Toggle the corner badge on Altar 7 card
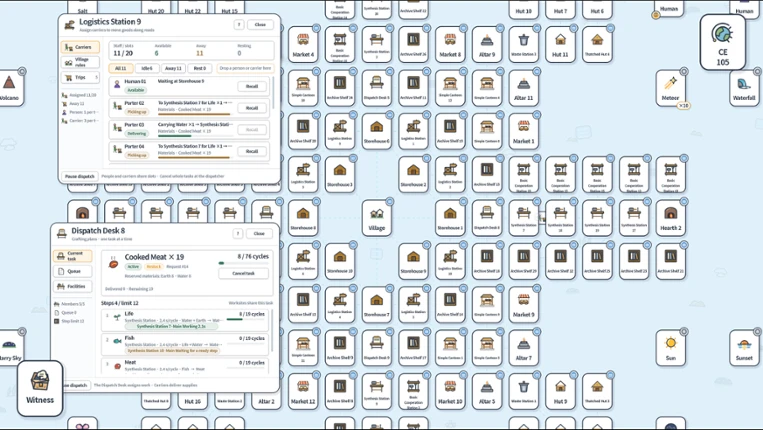This screenshot has width=763, height=430. pyautogui.click(x=537, y=332)
